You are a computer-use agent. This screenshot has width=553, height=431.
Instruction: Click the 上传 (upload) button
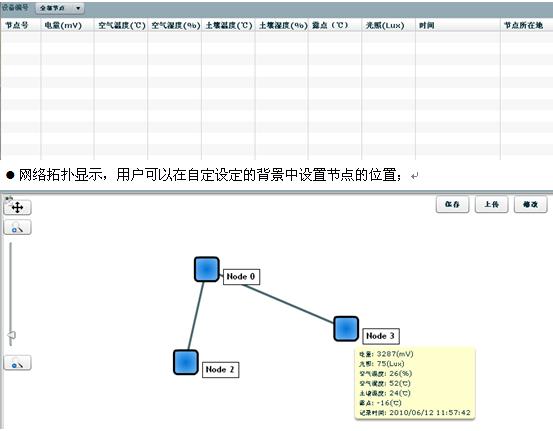[492, 205]
